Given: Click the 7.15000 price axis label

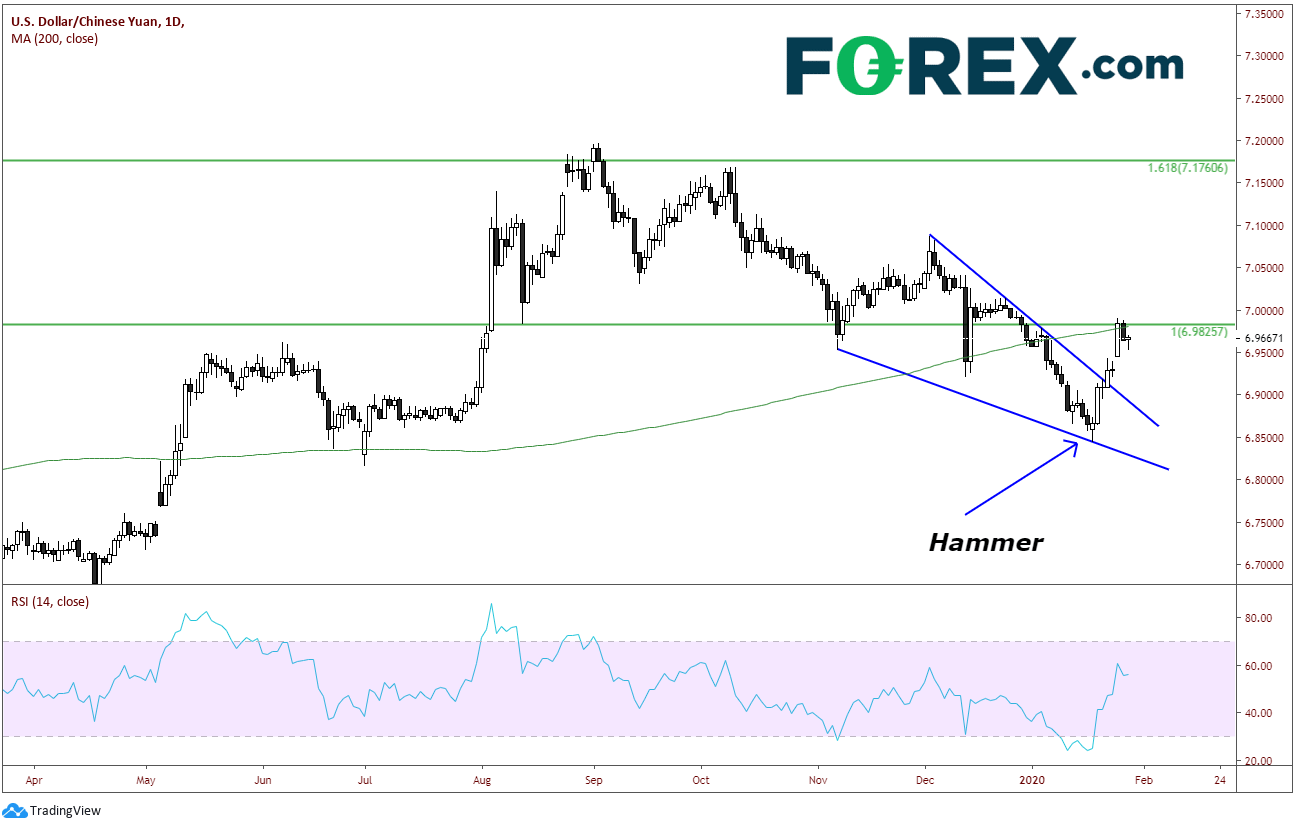Looking at the screenshot, I should tap(1263, 183).
